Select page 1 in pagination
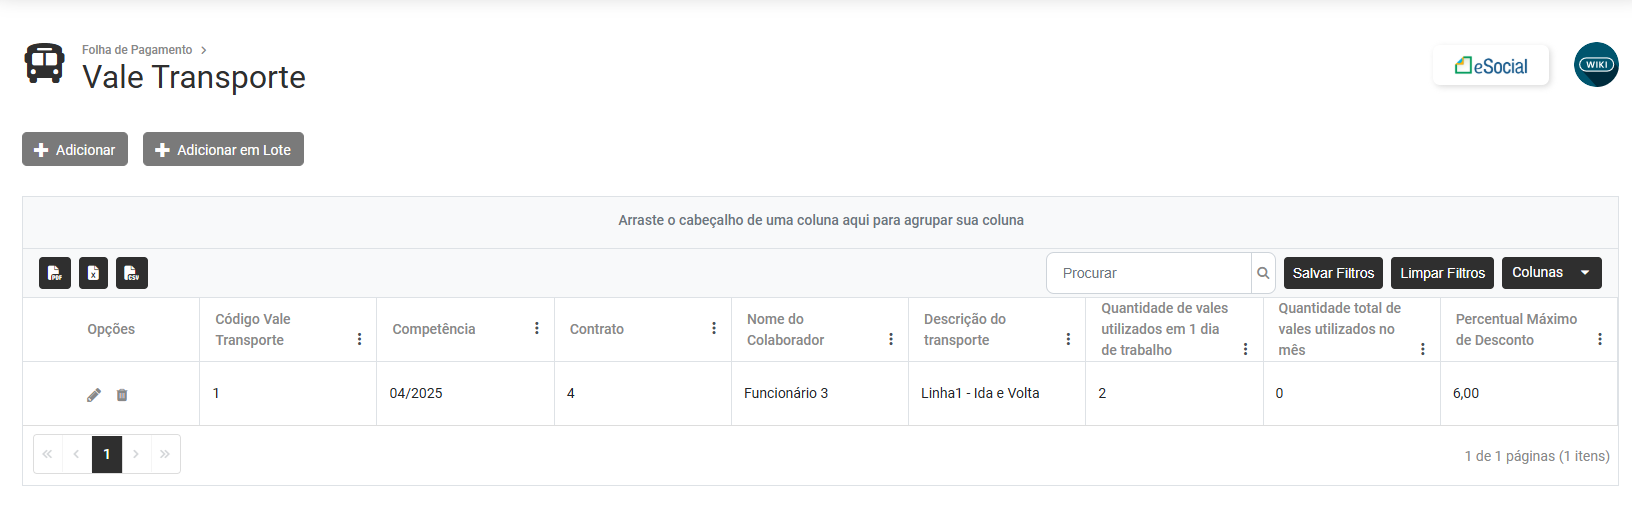 (107, 454)
